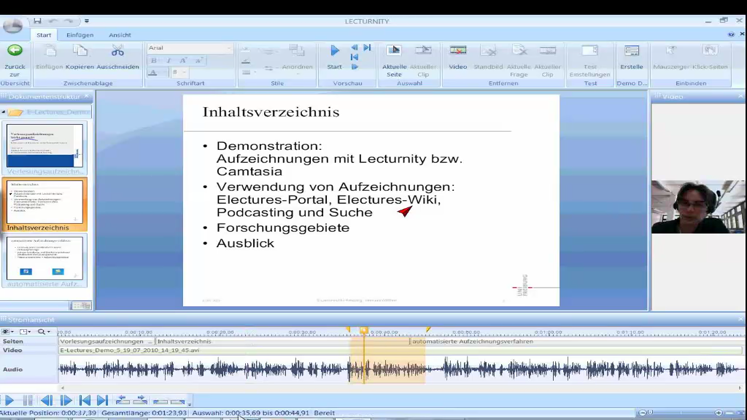
Task: Select the Aktuelle Seite icon
Action: pos(394,51)
